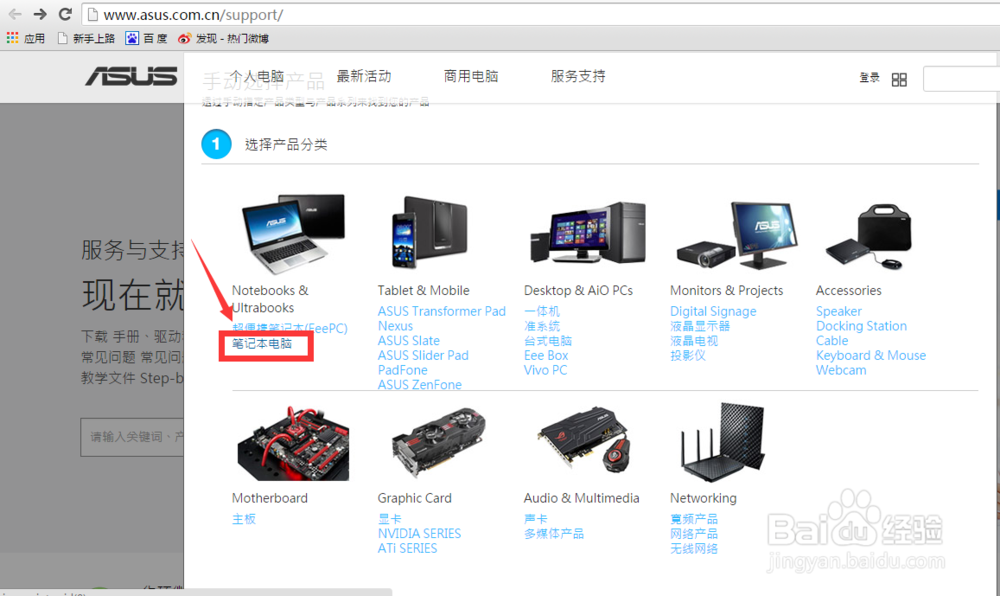Open the 百度 bookmark
Viewport: 1000px width, 596px height.
point(147,38)
